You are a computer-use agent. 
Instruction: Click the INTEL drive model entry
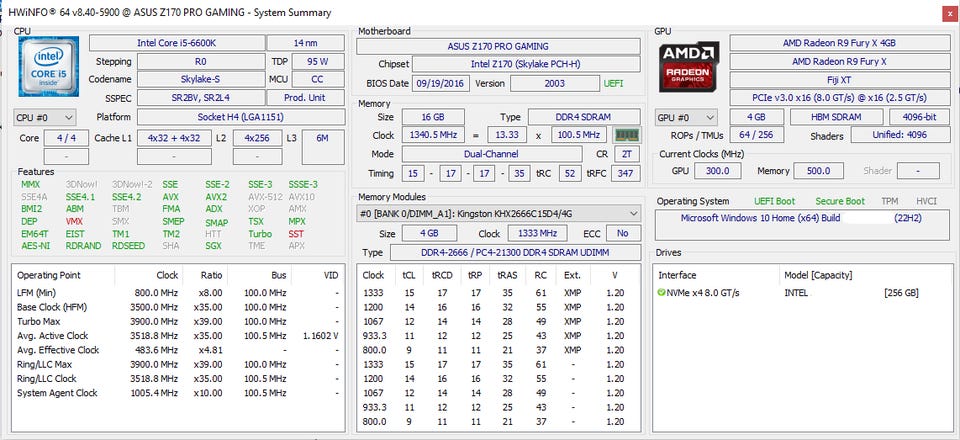pyautogui.click(x=796, y=293)
